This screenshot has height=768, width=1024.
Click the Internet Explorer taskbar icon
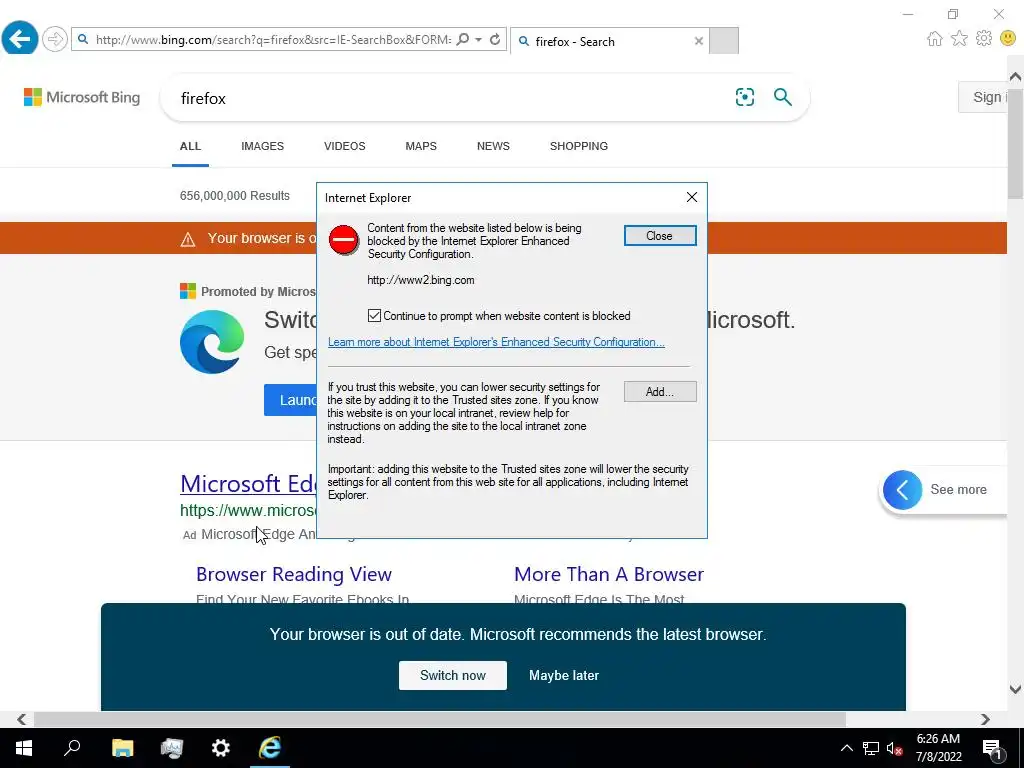270,748
